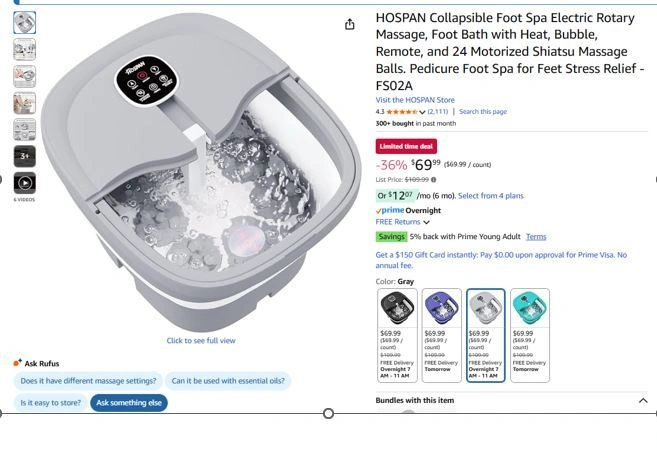This screenshot has width=657, height=474.
Task: Ask 'Does it have different massage settings?'
Action: click(88, 381)
